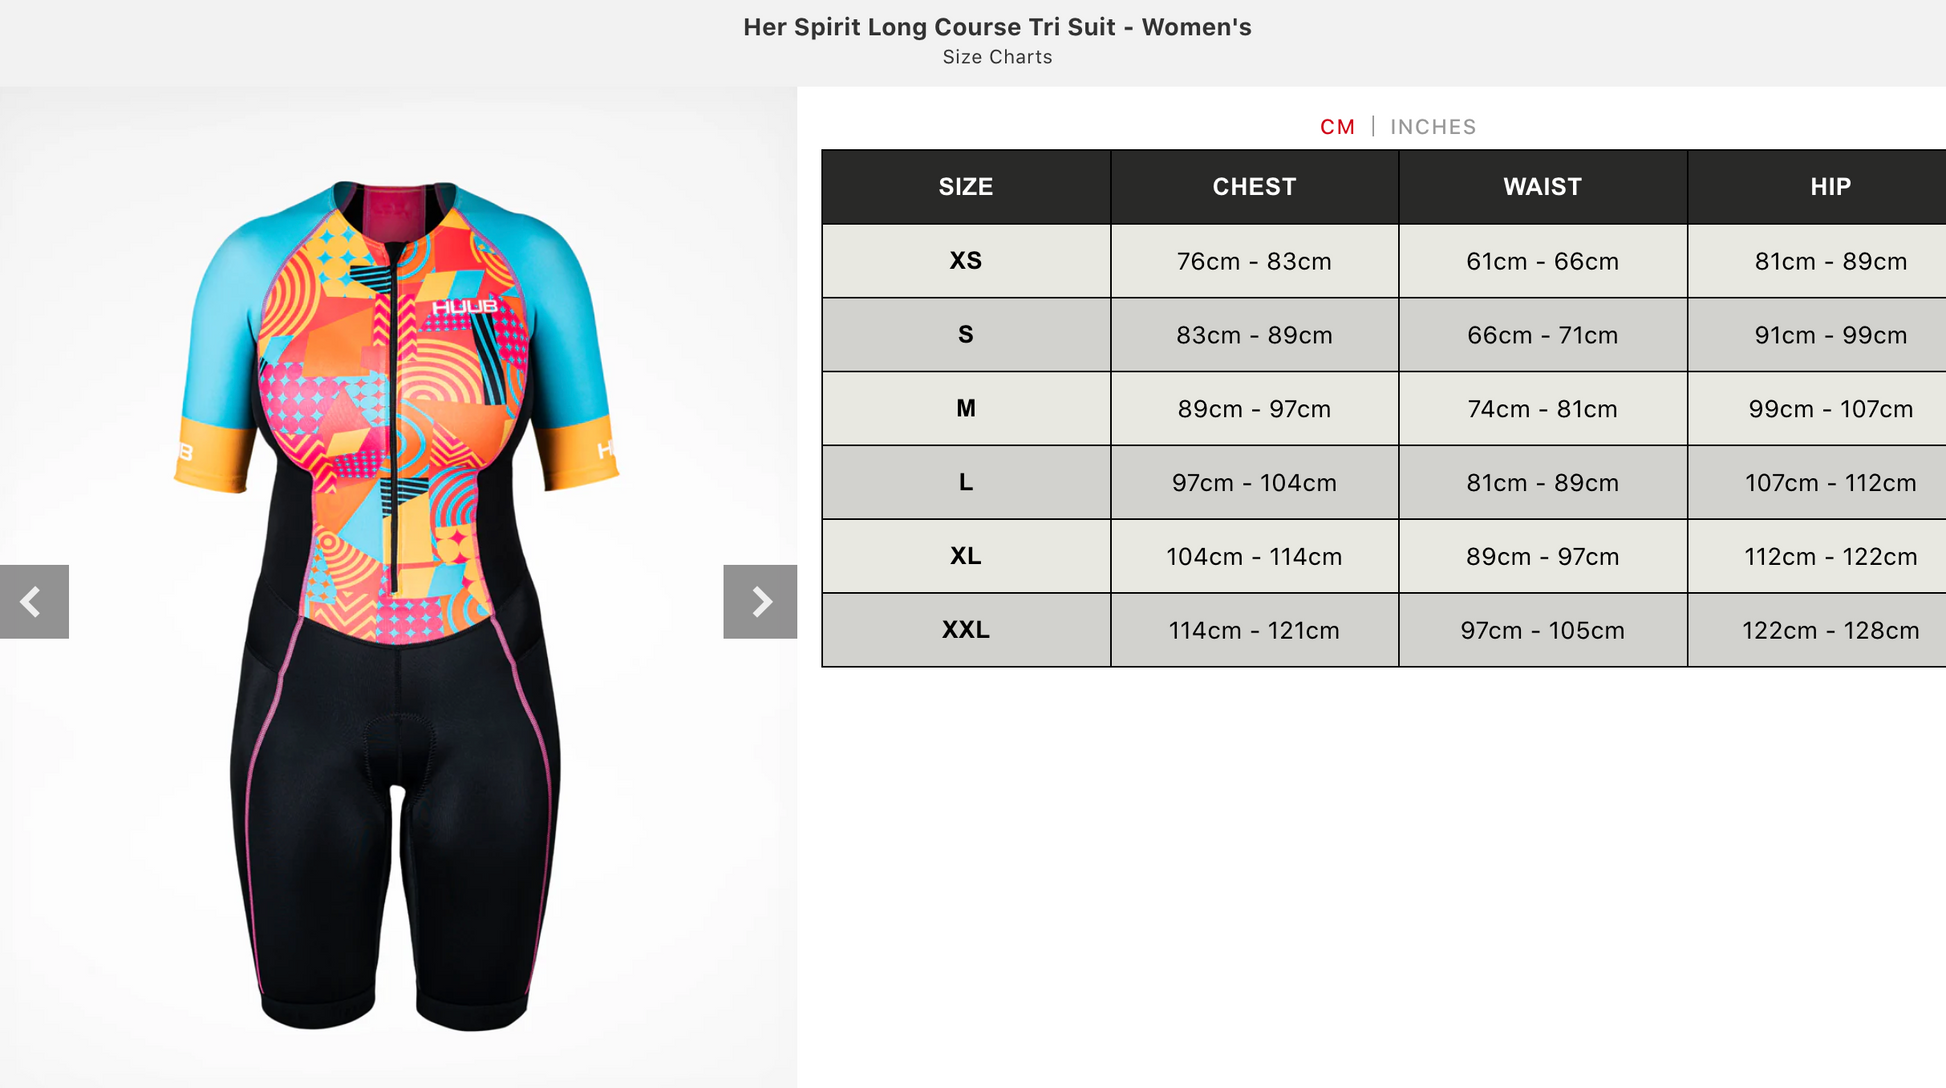Show the previous product image
The image size is (1946, 1088).
[x=34, y=601]
